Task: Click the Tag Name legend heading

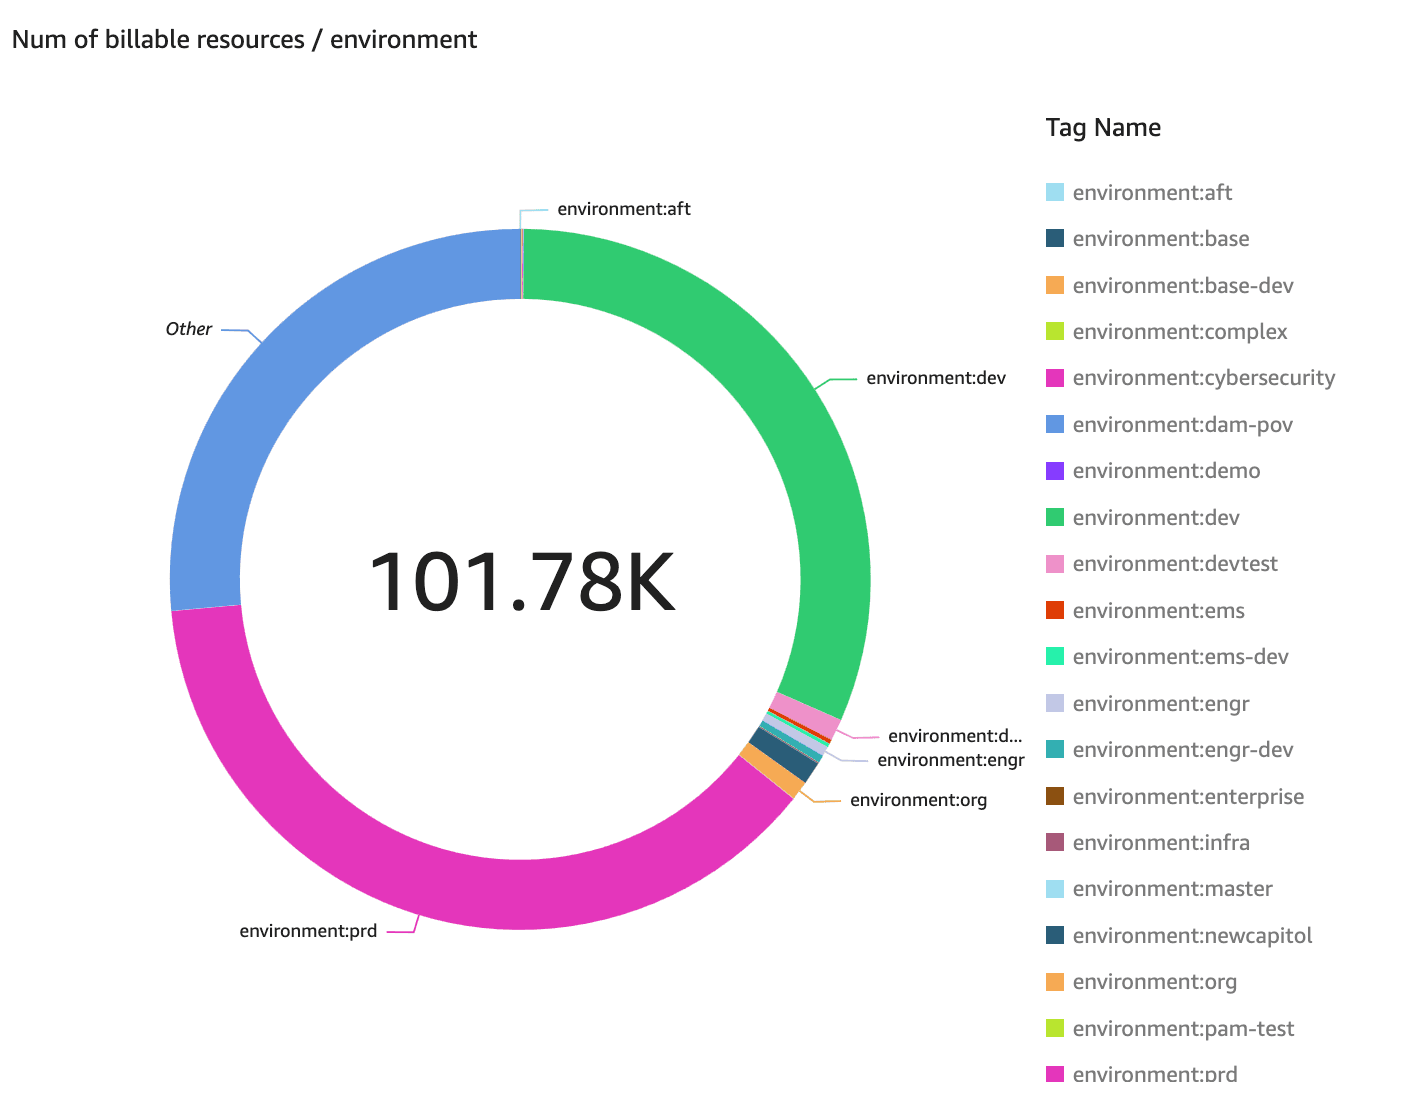Action: coord(1103,127)
